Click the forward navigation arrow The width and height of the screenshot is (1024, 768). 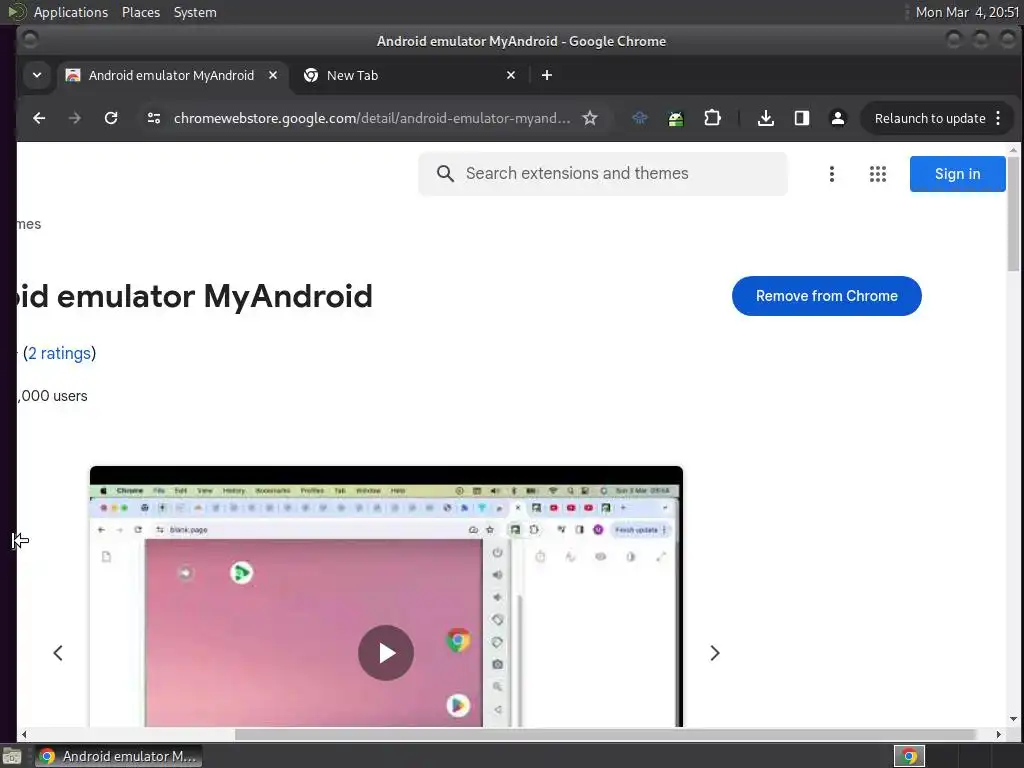(75, 118)
